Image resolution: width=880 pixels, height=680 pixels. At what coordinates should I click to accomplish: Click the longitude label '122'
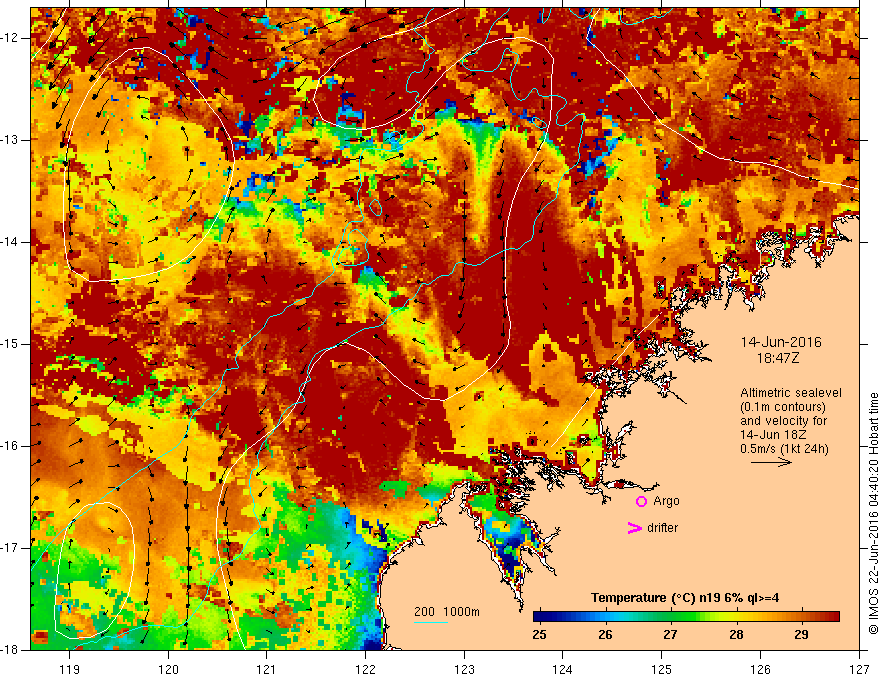click(x=365, y=669)
